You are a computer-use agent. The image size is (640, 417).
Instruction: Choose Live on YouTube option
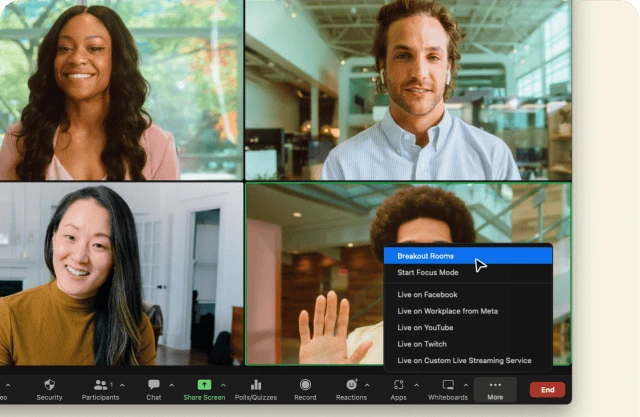pyautogui.click(x=425, y=327)
